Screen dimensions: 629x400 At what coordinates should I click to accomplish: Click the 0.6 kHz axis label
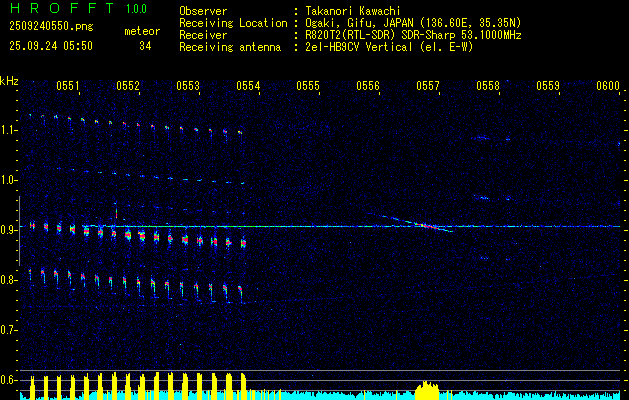tap(7, 380)
